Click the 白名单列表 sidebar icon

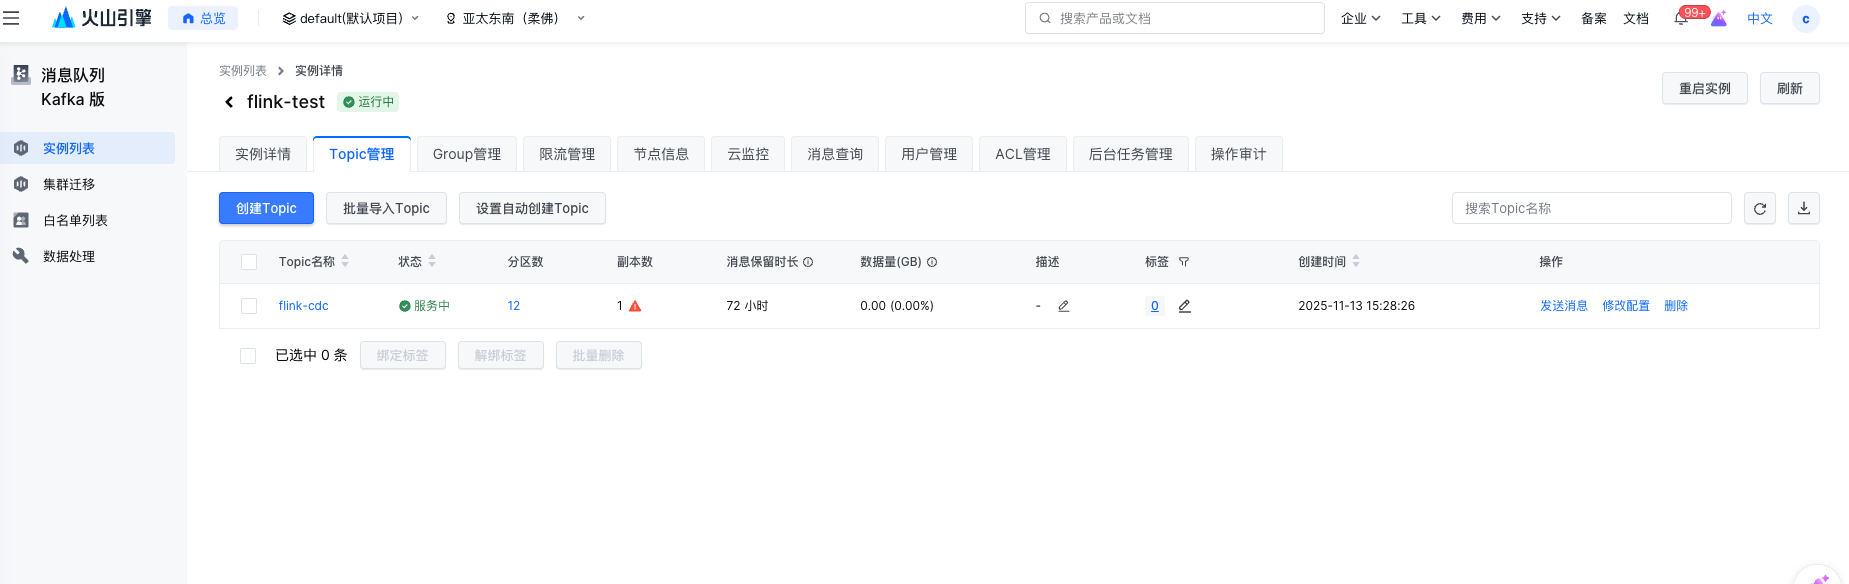click(x=21, y=220)
